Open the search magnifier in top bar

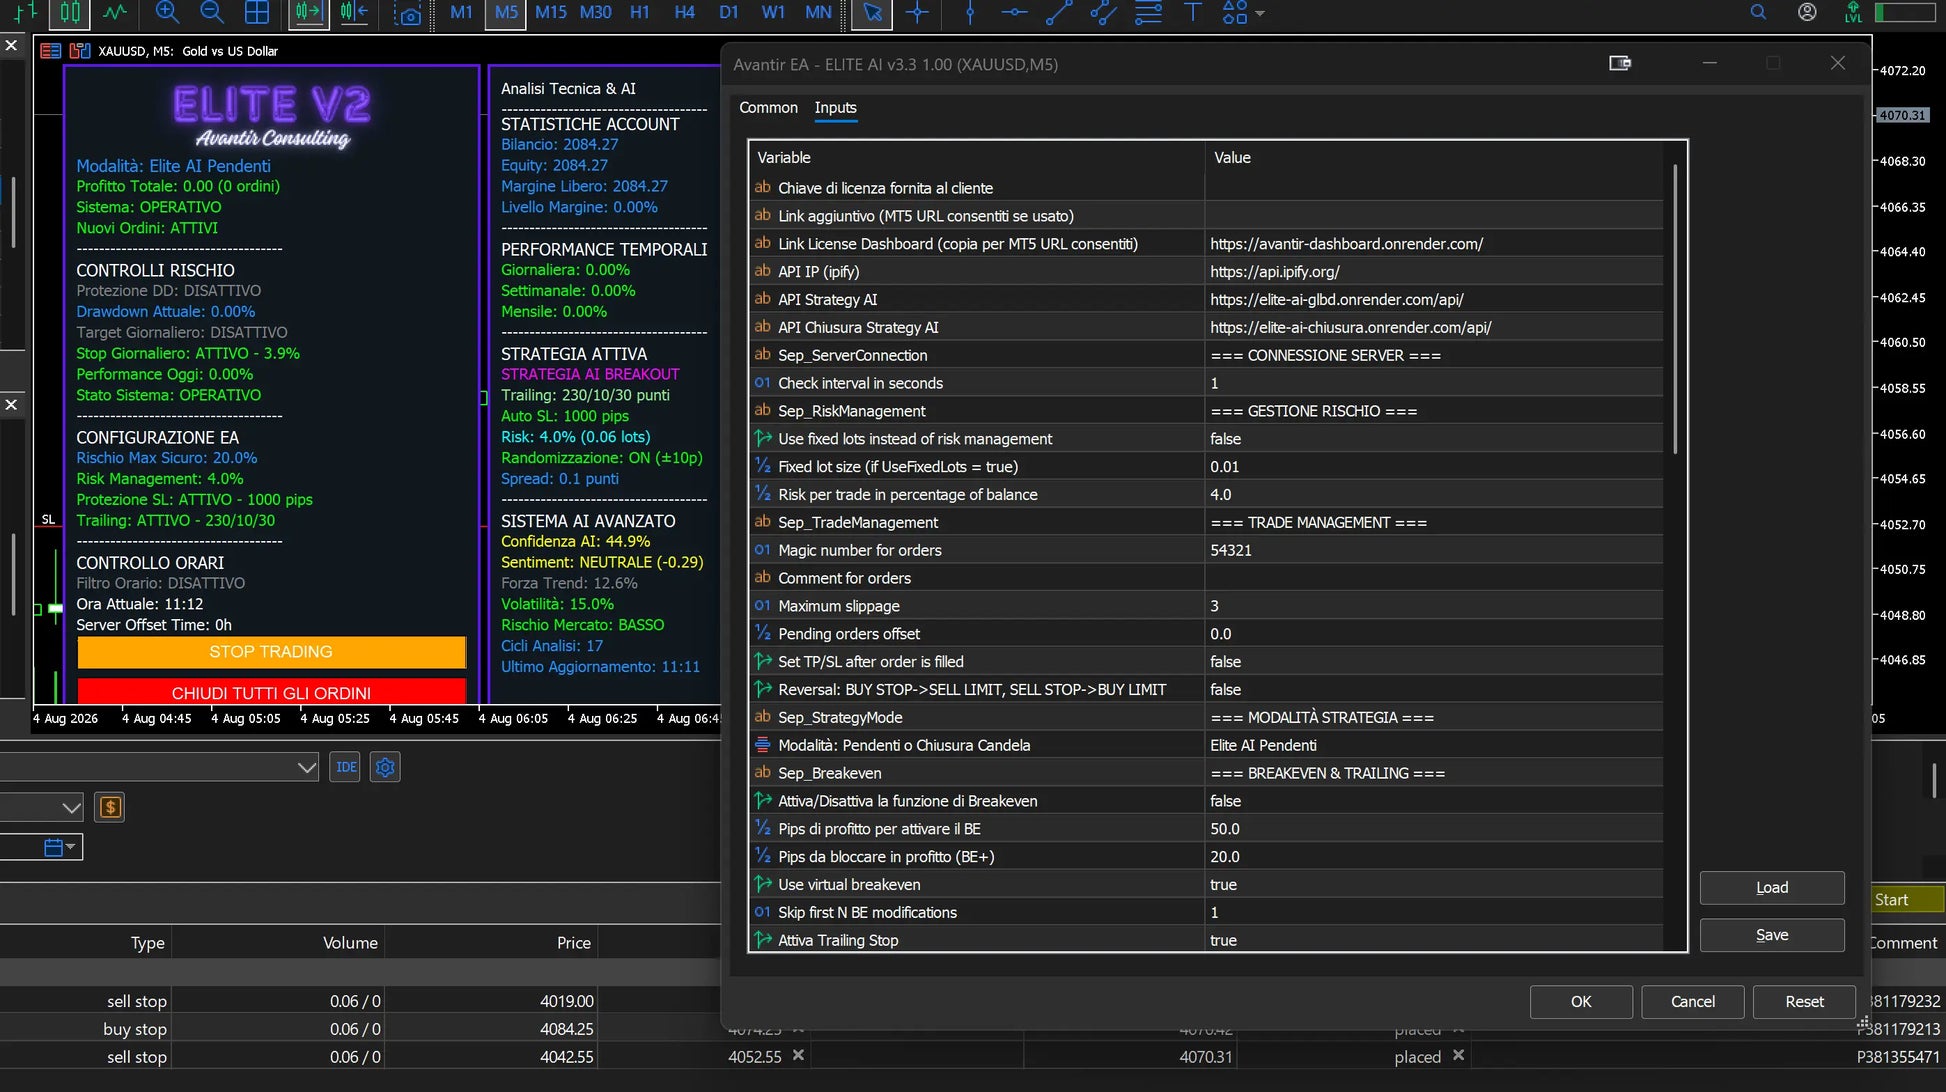1758,12
